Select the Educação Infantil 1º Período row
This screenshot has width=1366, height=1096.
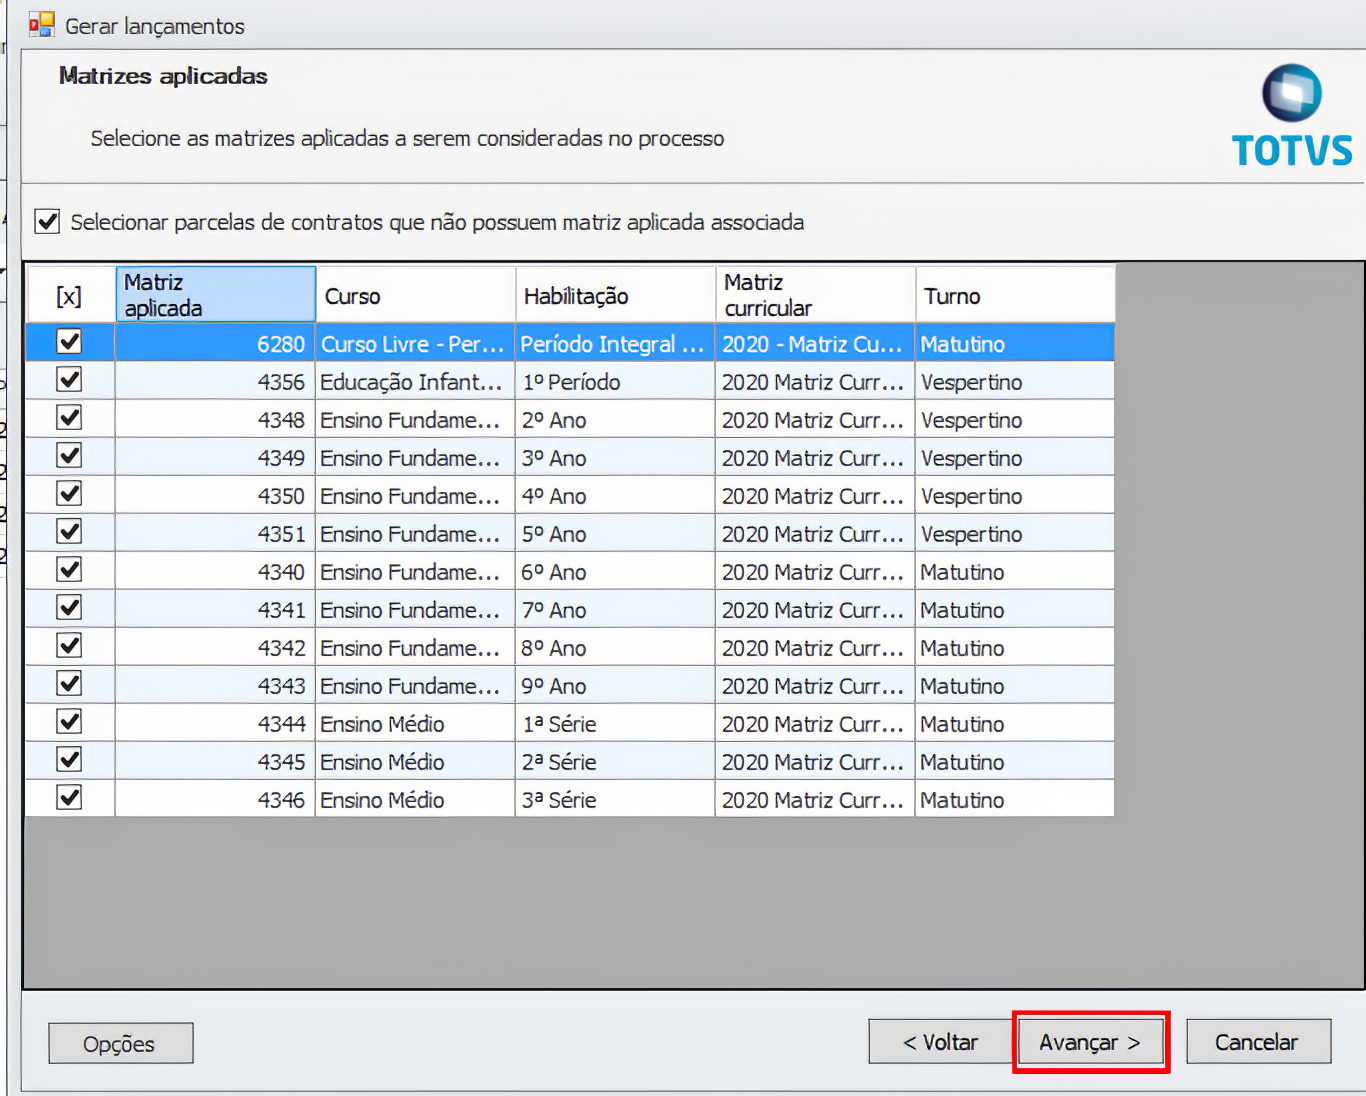[410, 382]
